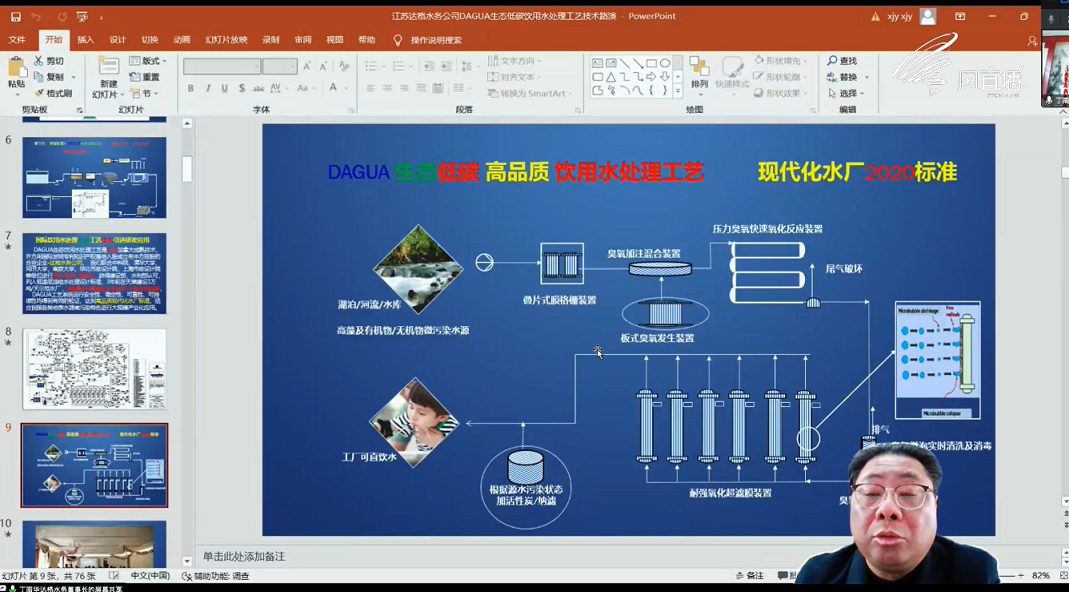The height and width of the screenshot is (592, 1069).
Task: Click the account profile avatar
Action: point(928,16)
